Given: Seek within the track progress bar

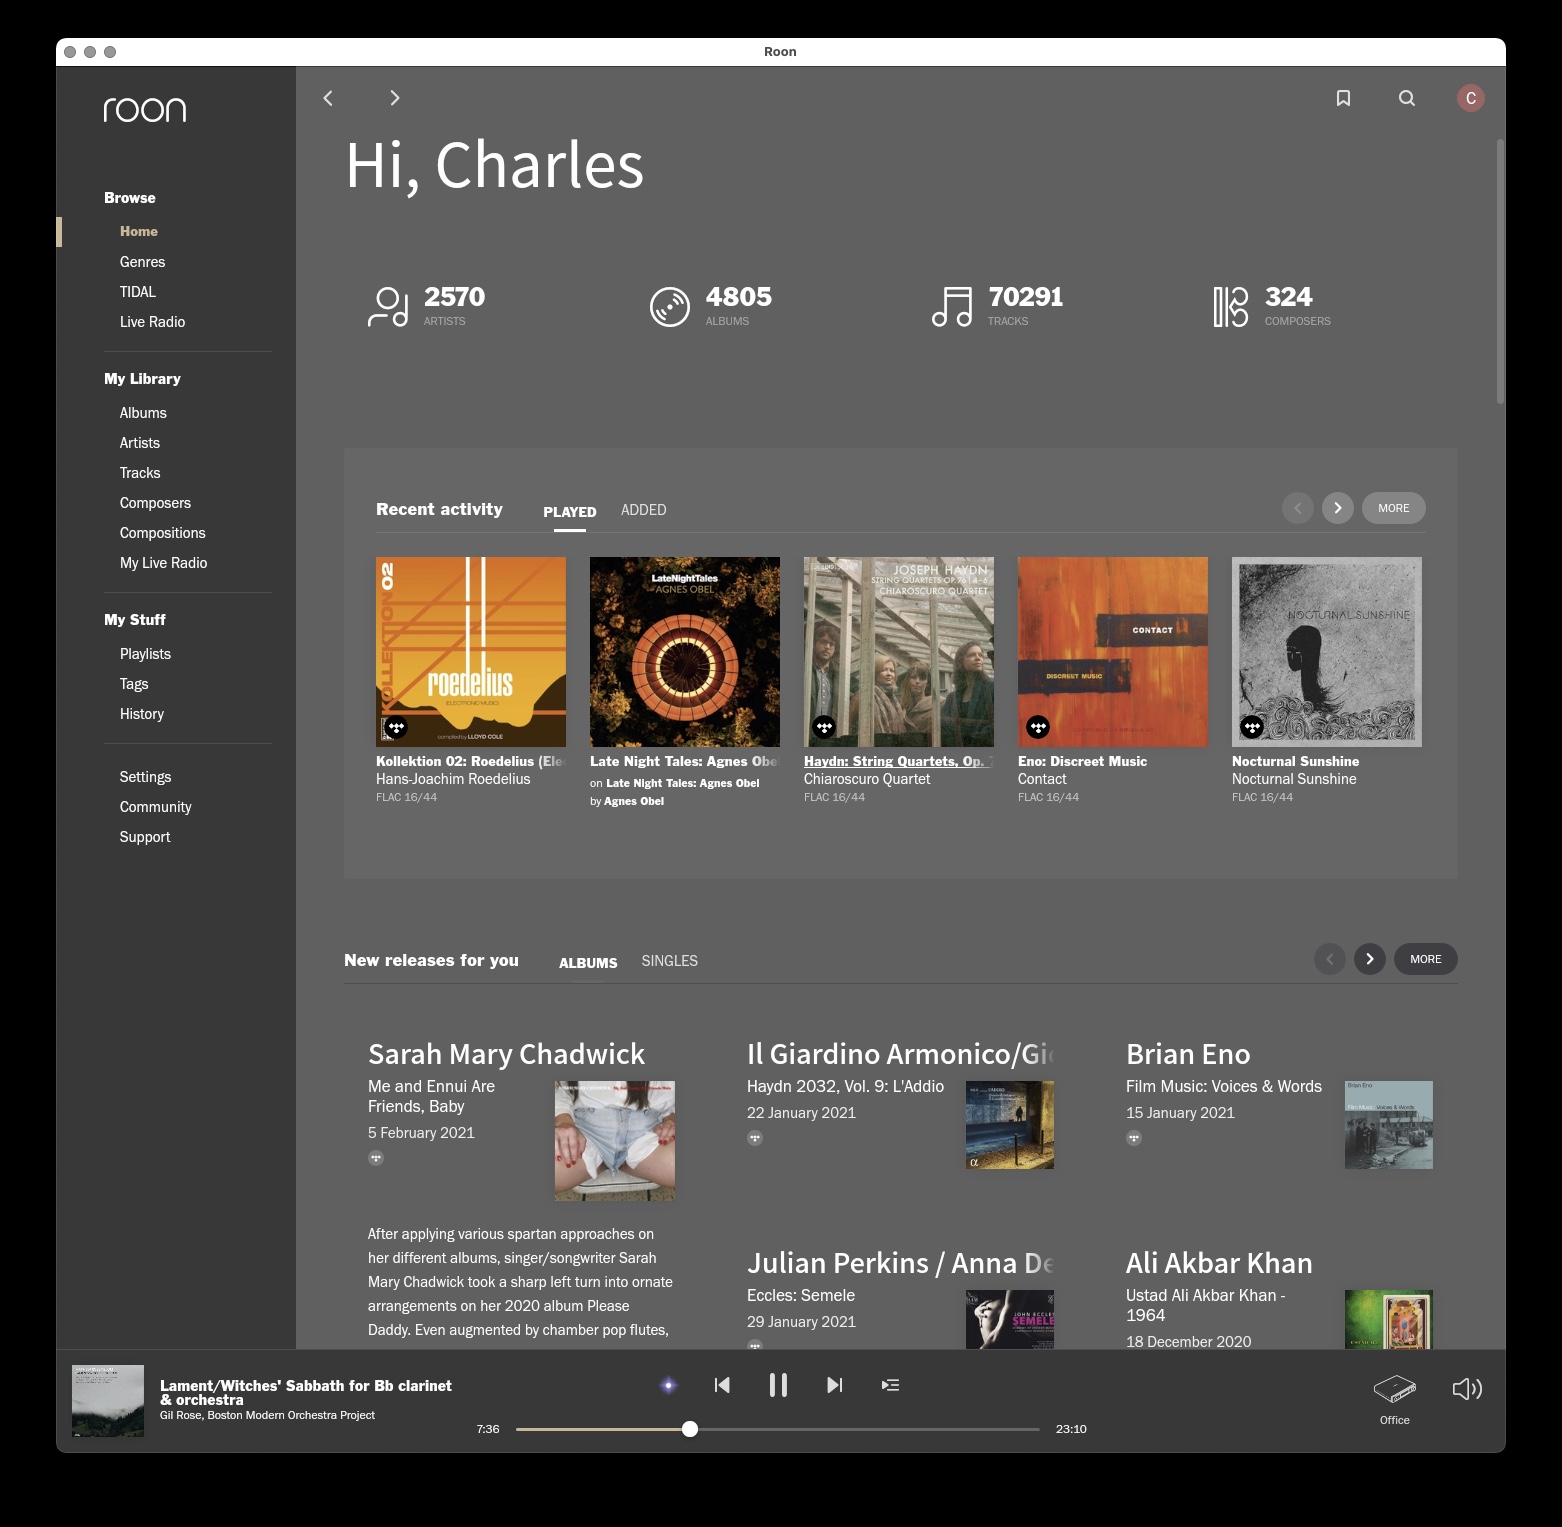Looking at the screenshot, I should pyautogui.click(x=778, y=1429).
